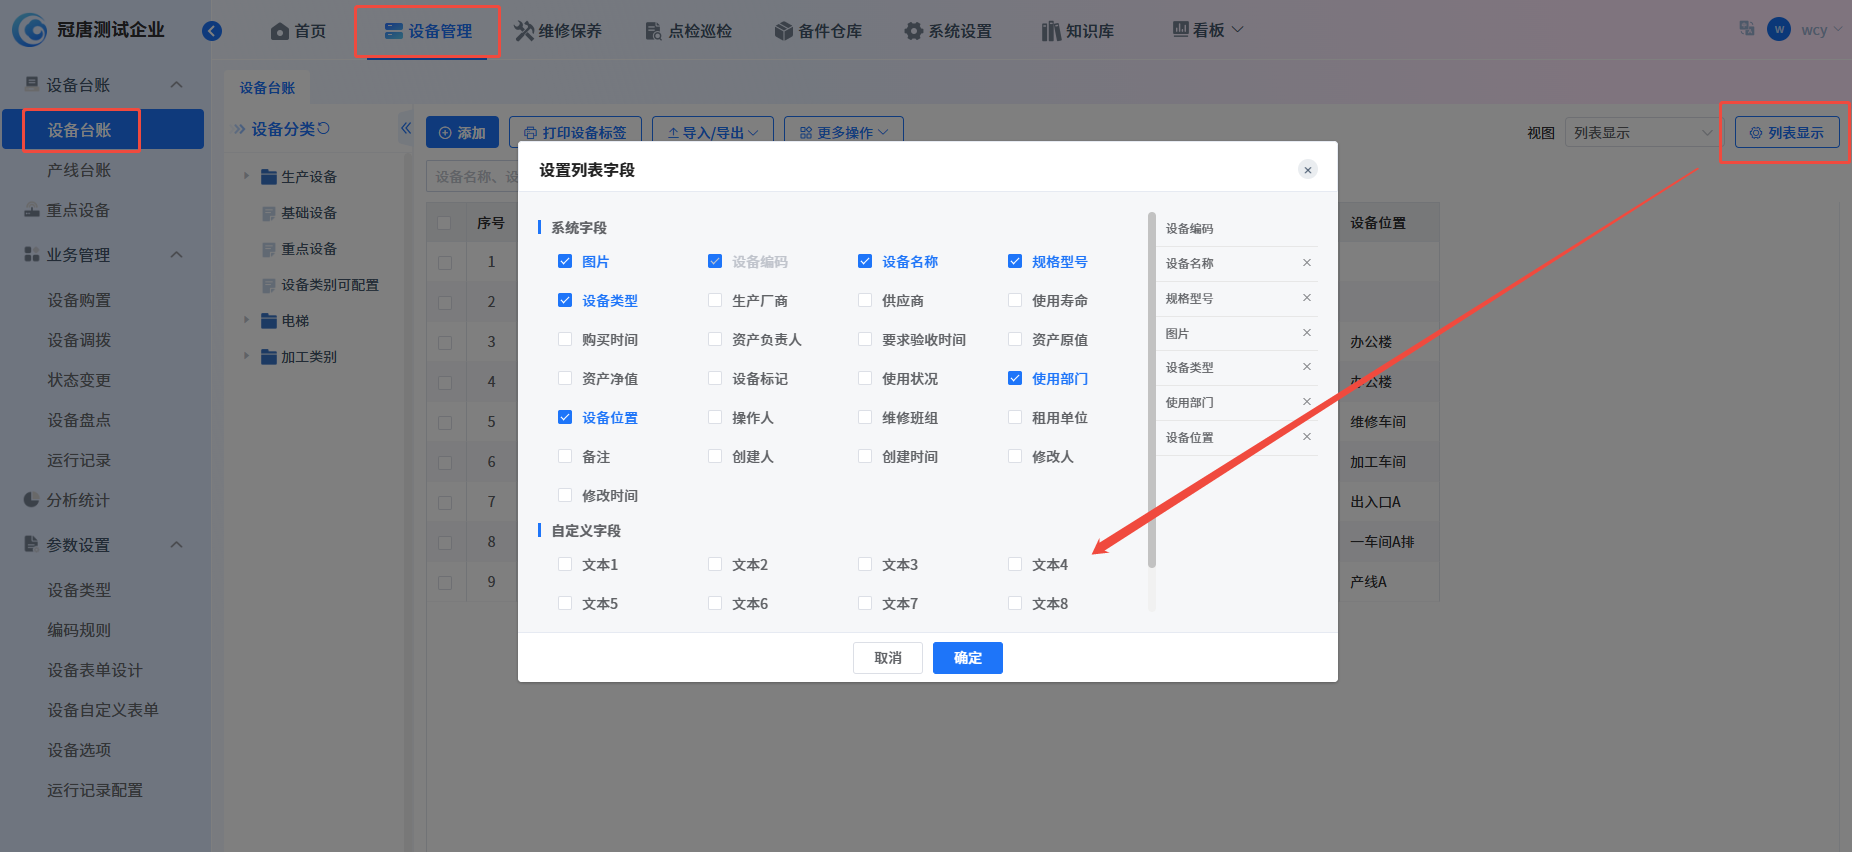The height and width of the screenshot is (852, 1852).
Task: Uncheck the 设备名称 field checkbox
Action: point(865,262)
